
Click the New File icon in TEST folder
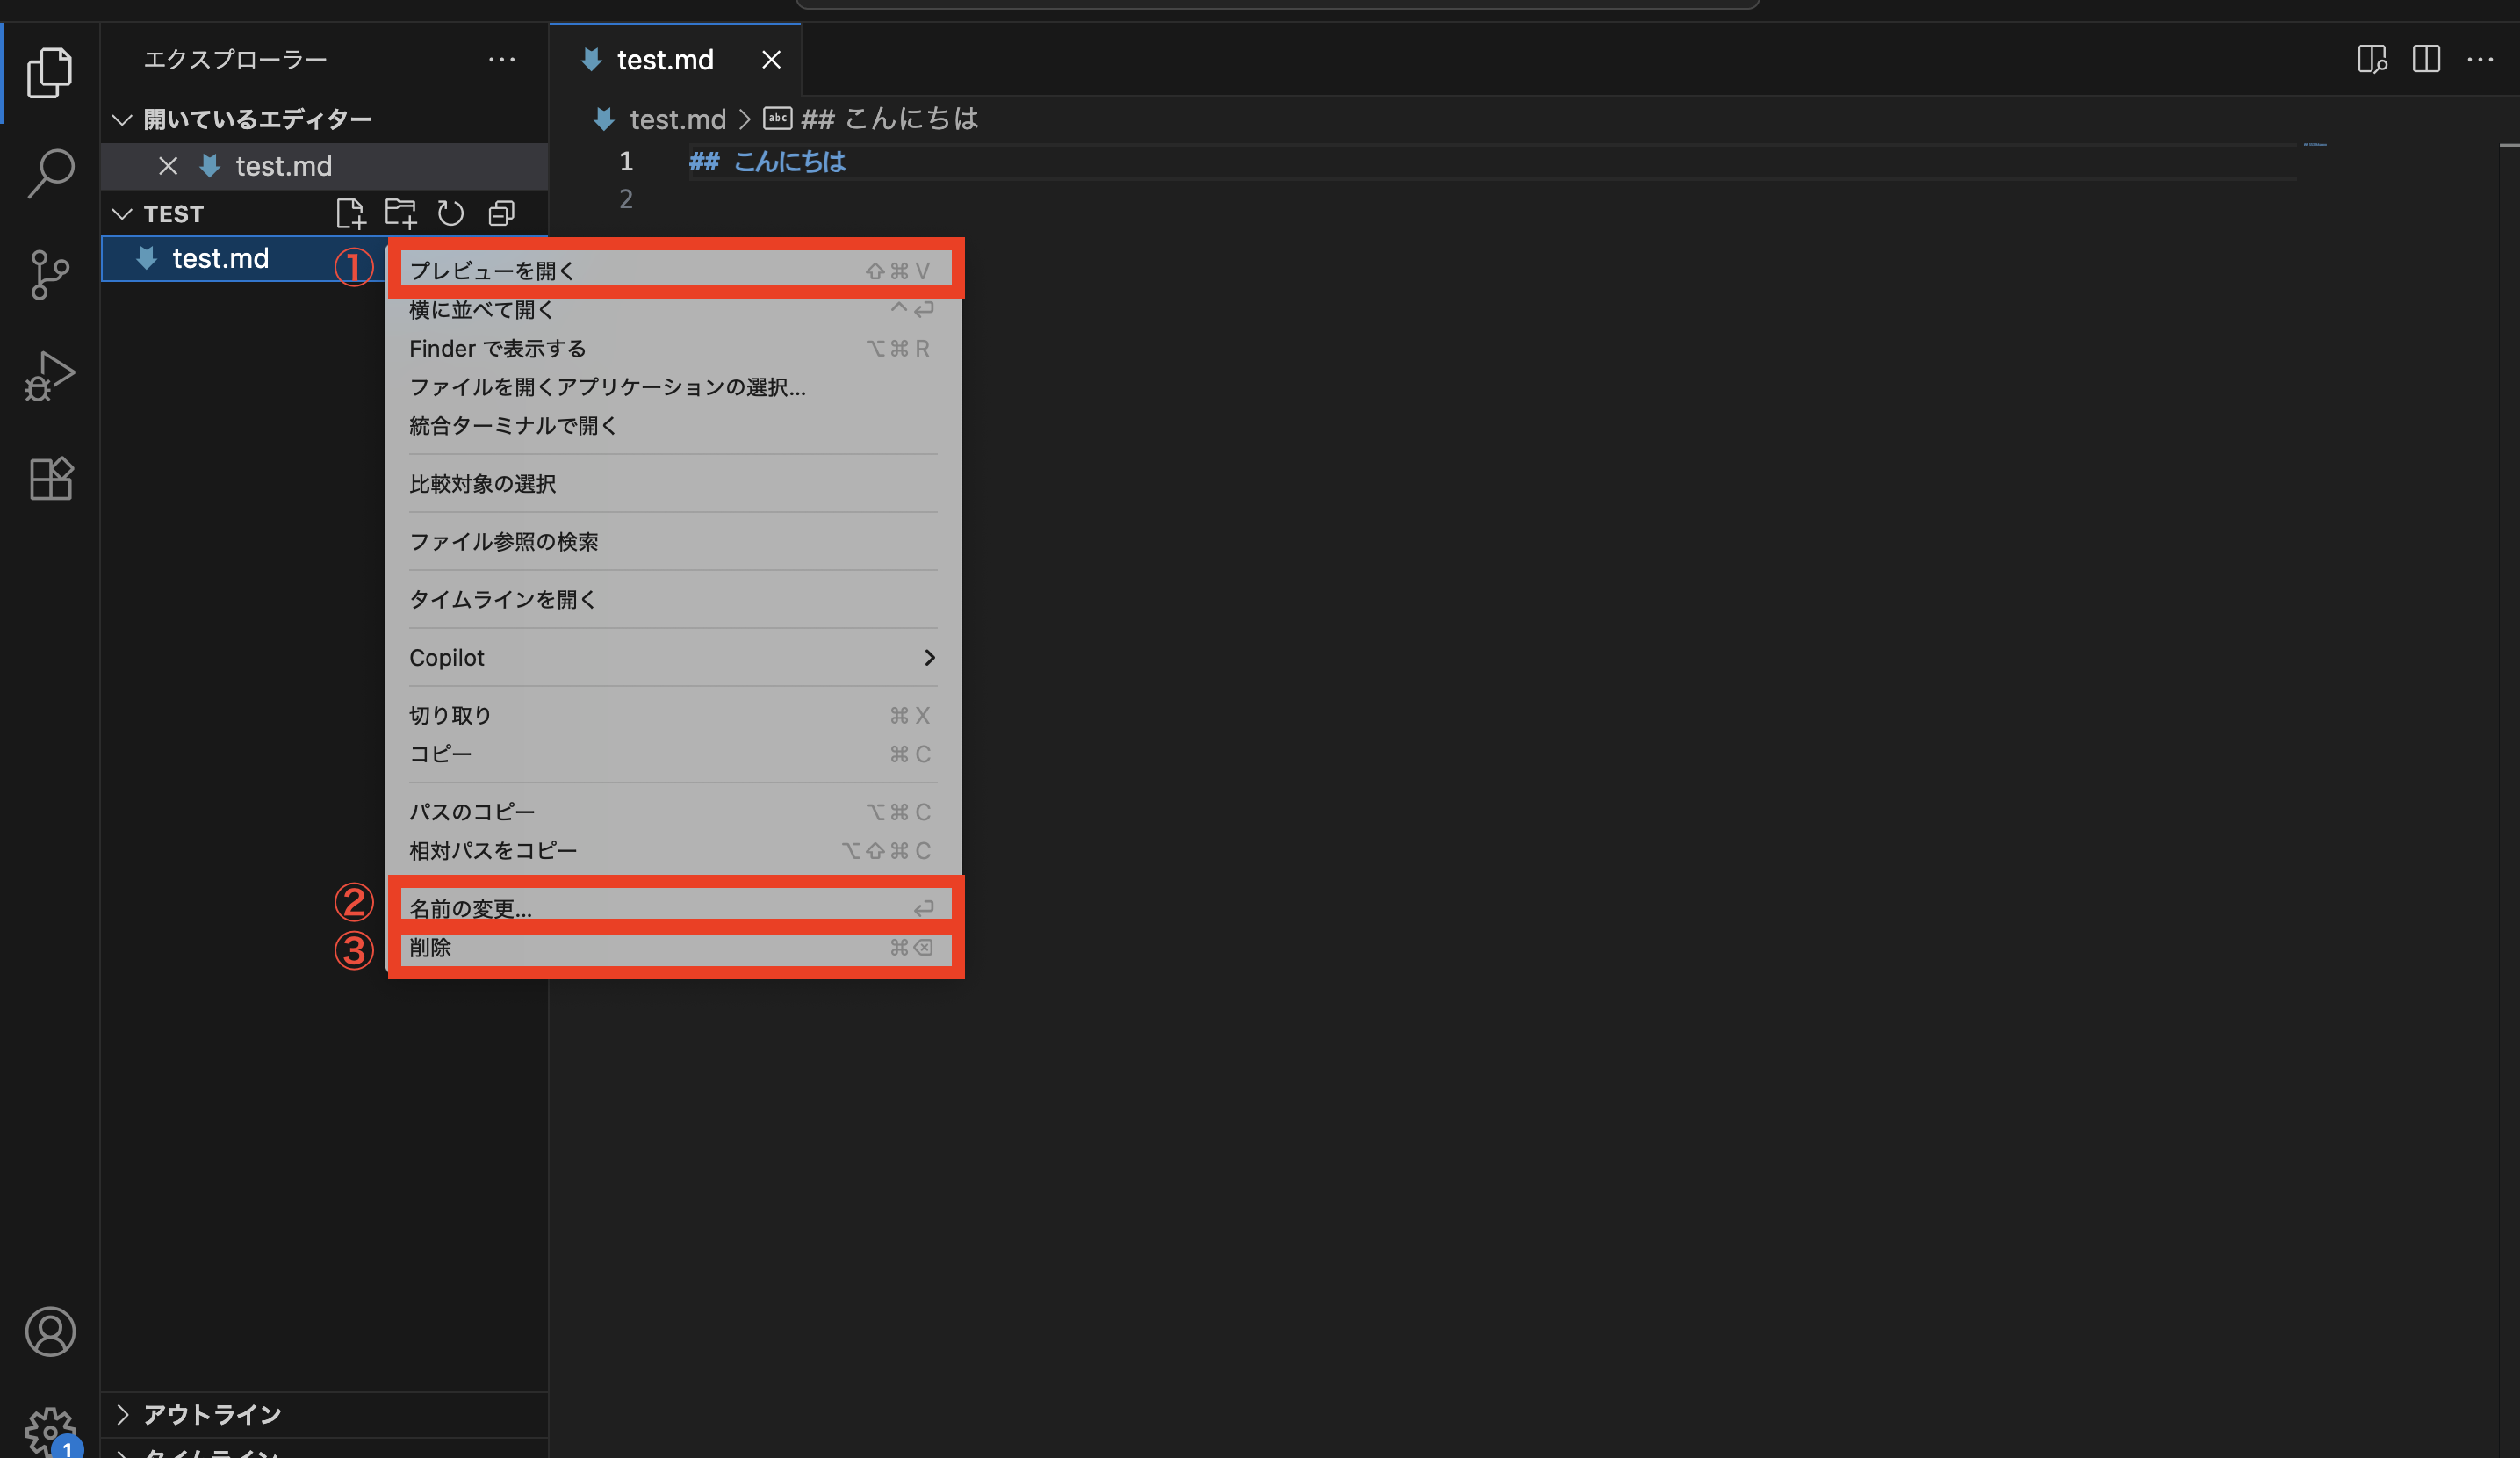350,213
